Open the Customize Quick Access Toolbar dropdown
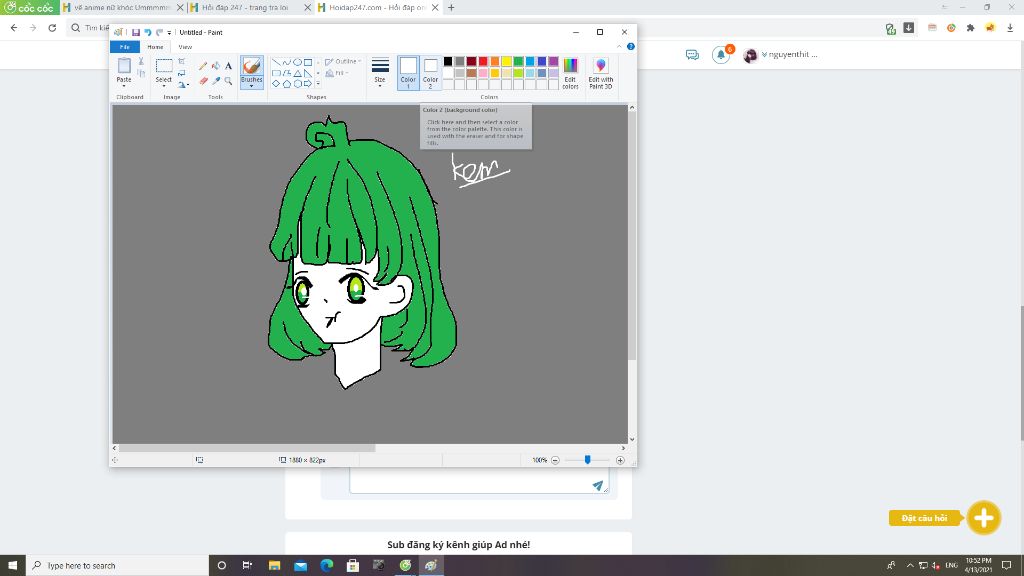 (x=169, y=32)
